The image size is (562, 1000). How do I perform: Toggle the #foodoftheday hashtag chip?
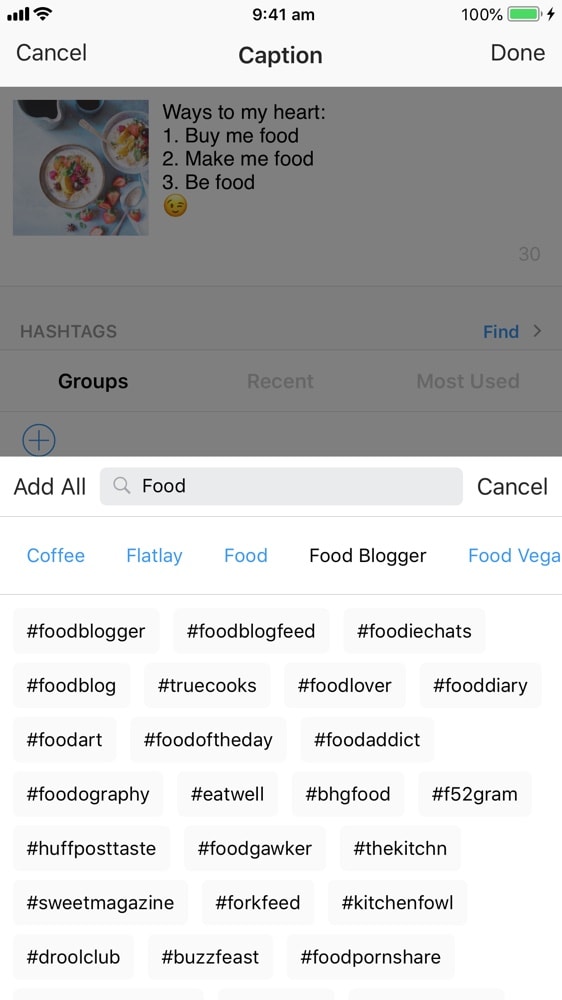coord(208,740)
